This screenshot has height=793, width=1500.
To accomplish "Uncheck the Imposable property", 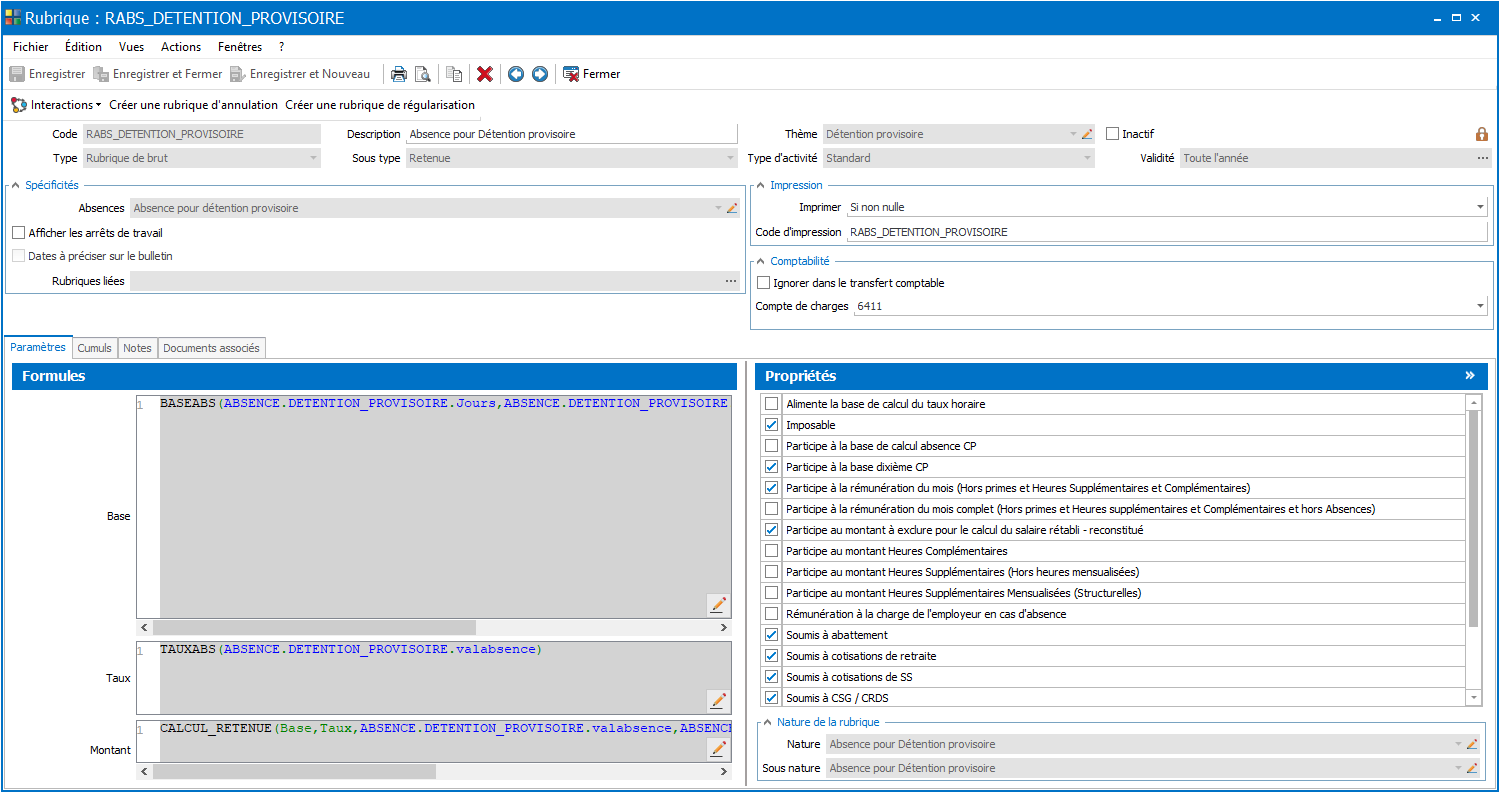I will point(771,425).
